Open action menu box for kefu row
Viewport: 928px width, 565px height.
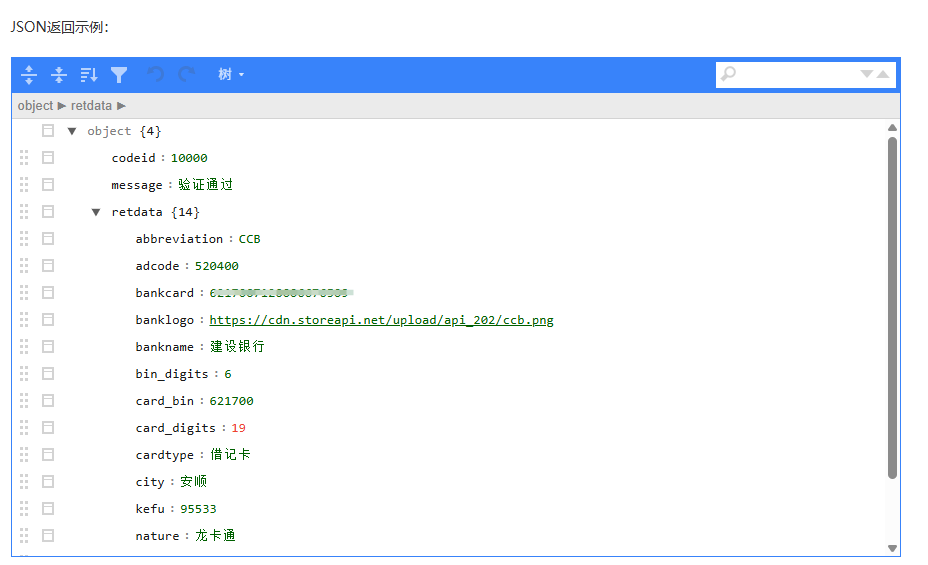(48, 508)
